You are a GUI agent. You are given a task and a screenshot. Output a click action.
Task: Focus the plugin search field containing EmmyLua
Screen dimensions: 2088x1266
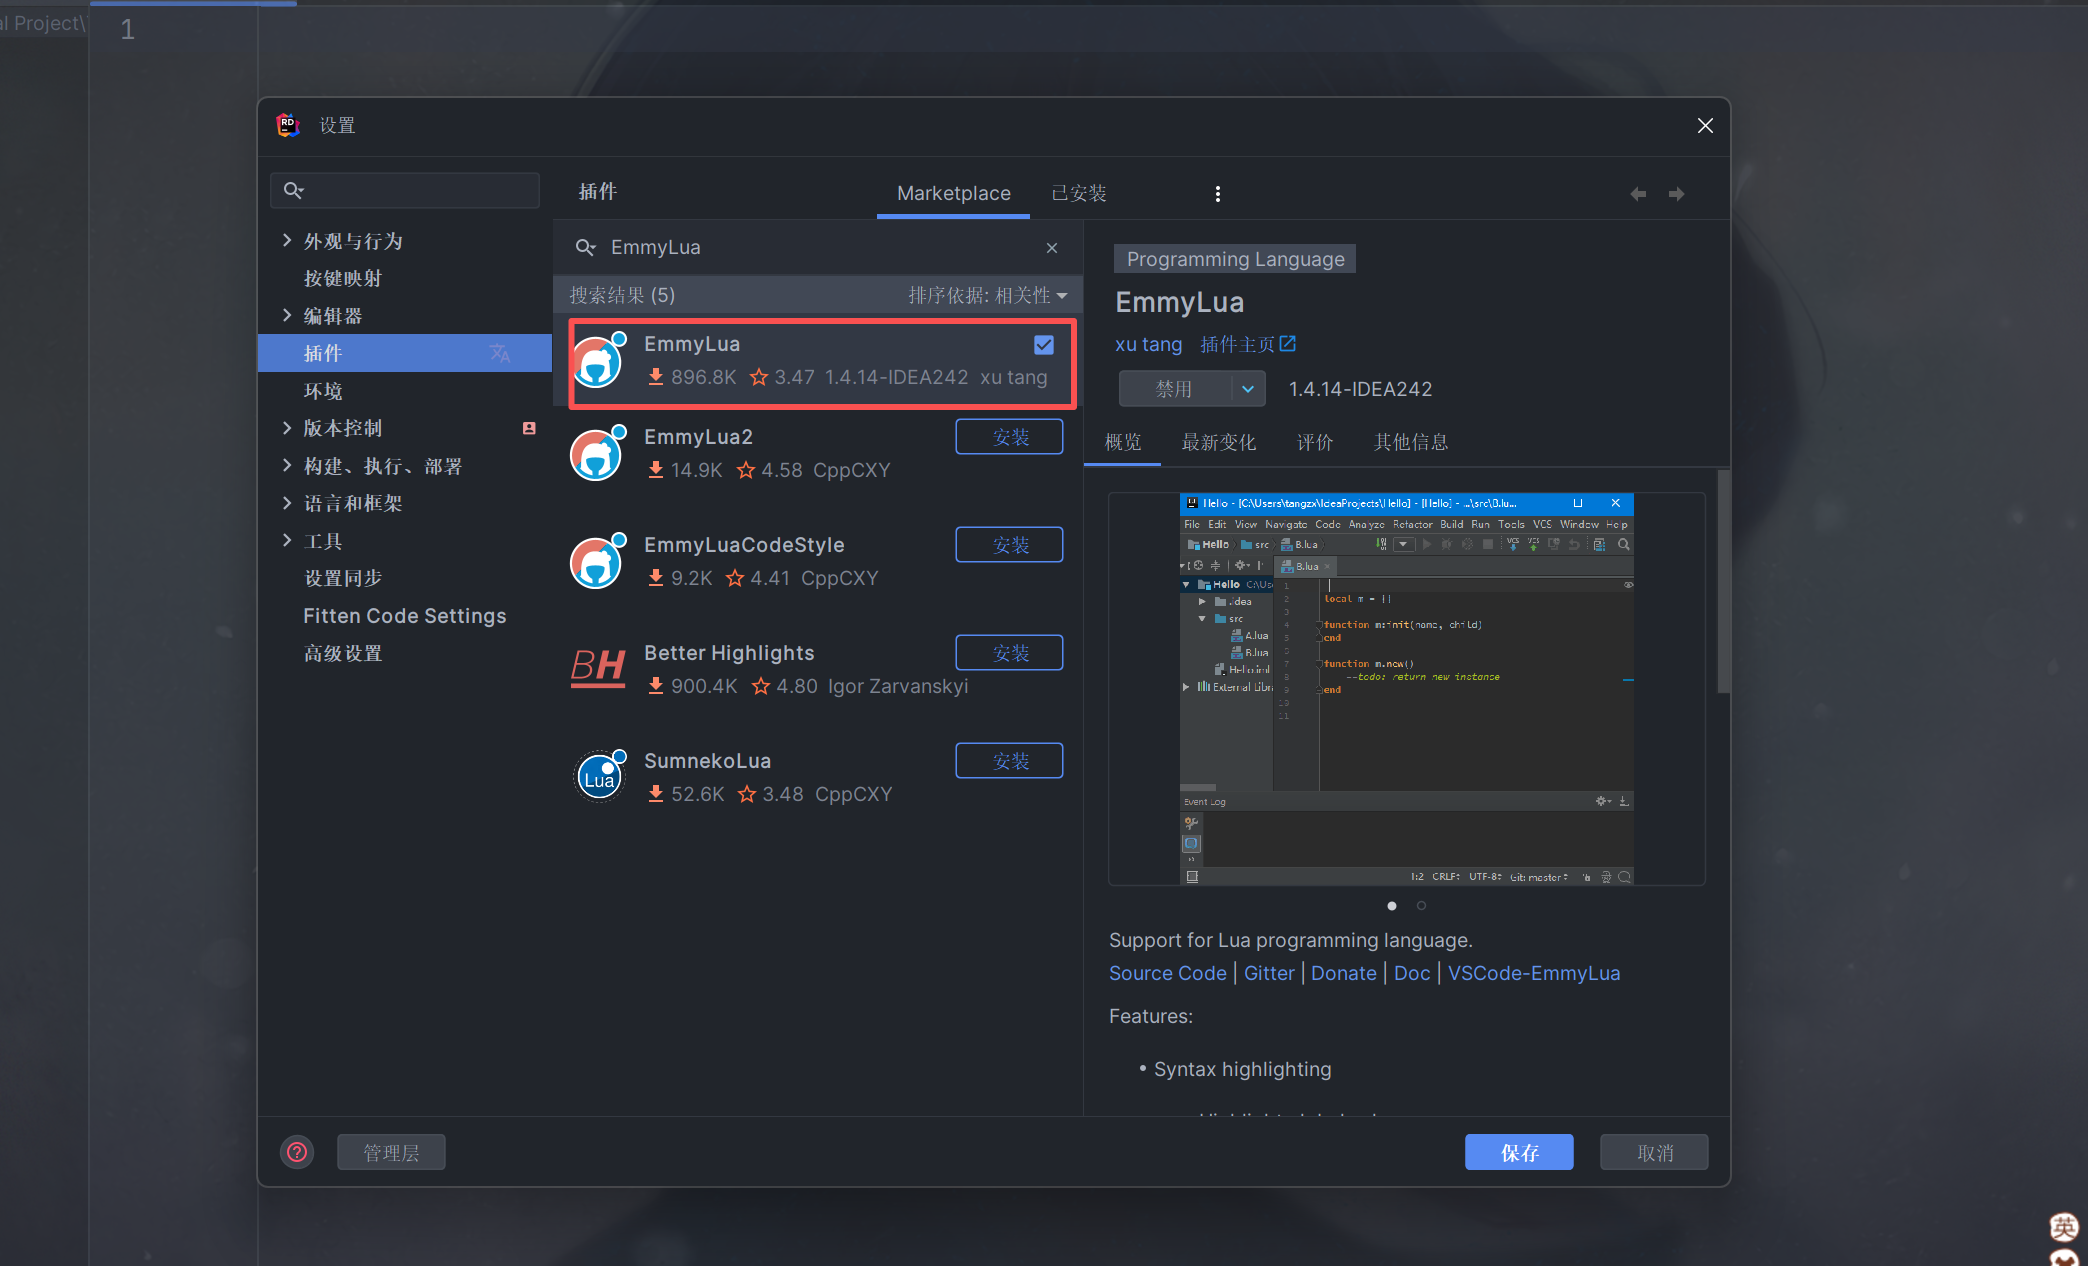pyautogui.click(x=817, y=247)
